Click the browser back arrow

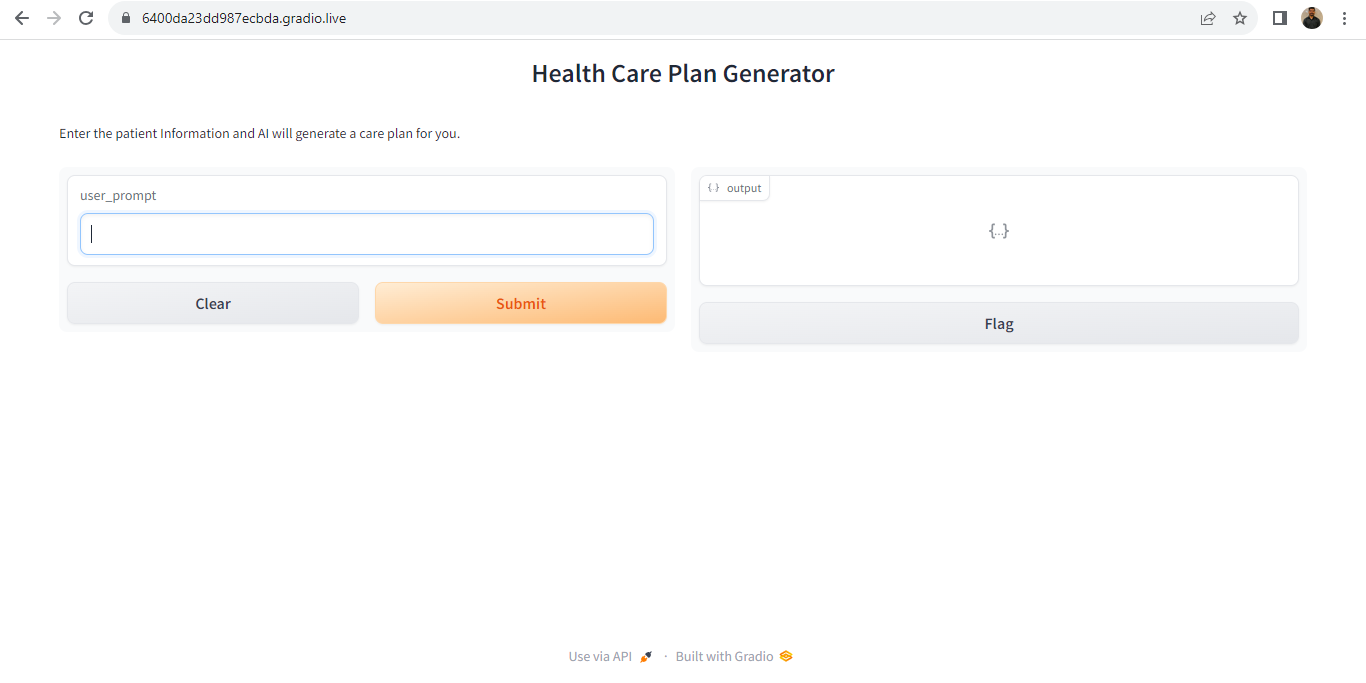coord(21,17)
